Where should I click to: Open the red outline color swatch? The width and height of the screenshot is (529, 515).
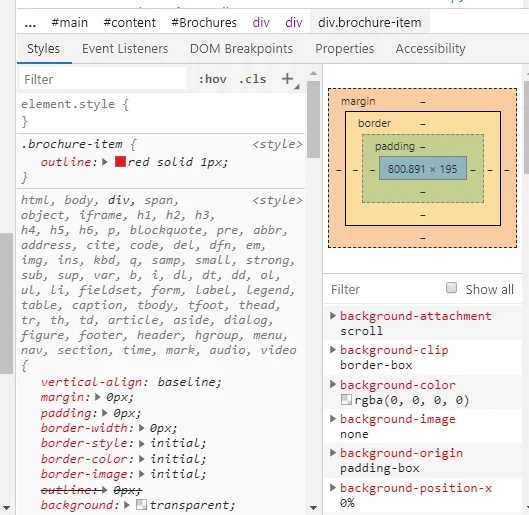(120, 162)
